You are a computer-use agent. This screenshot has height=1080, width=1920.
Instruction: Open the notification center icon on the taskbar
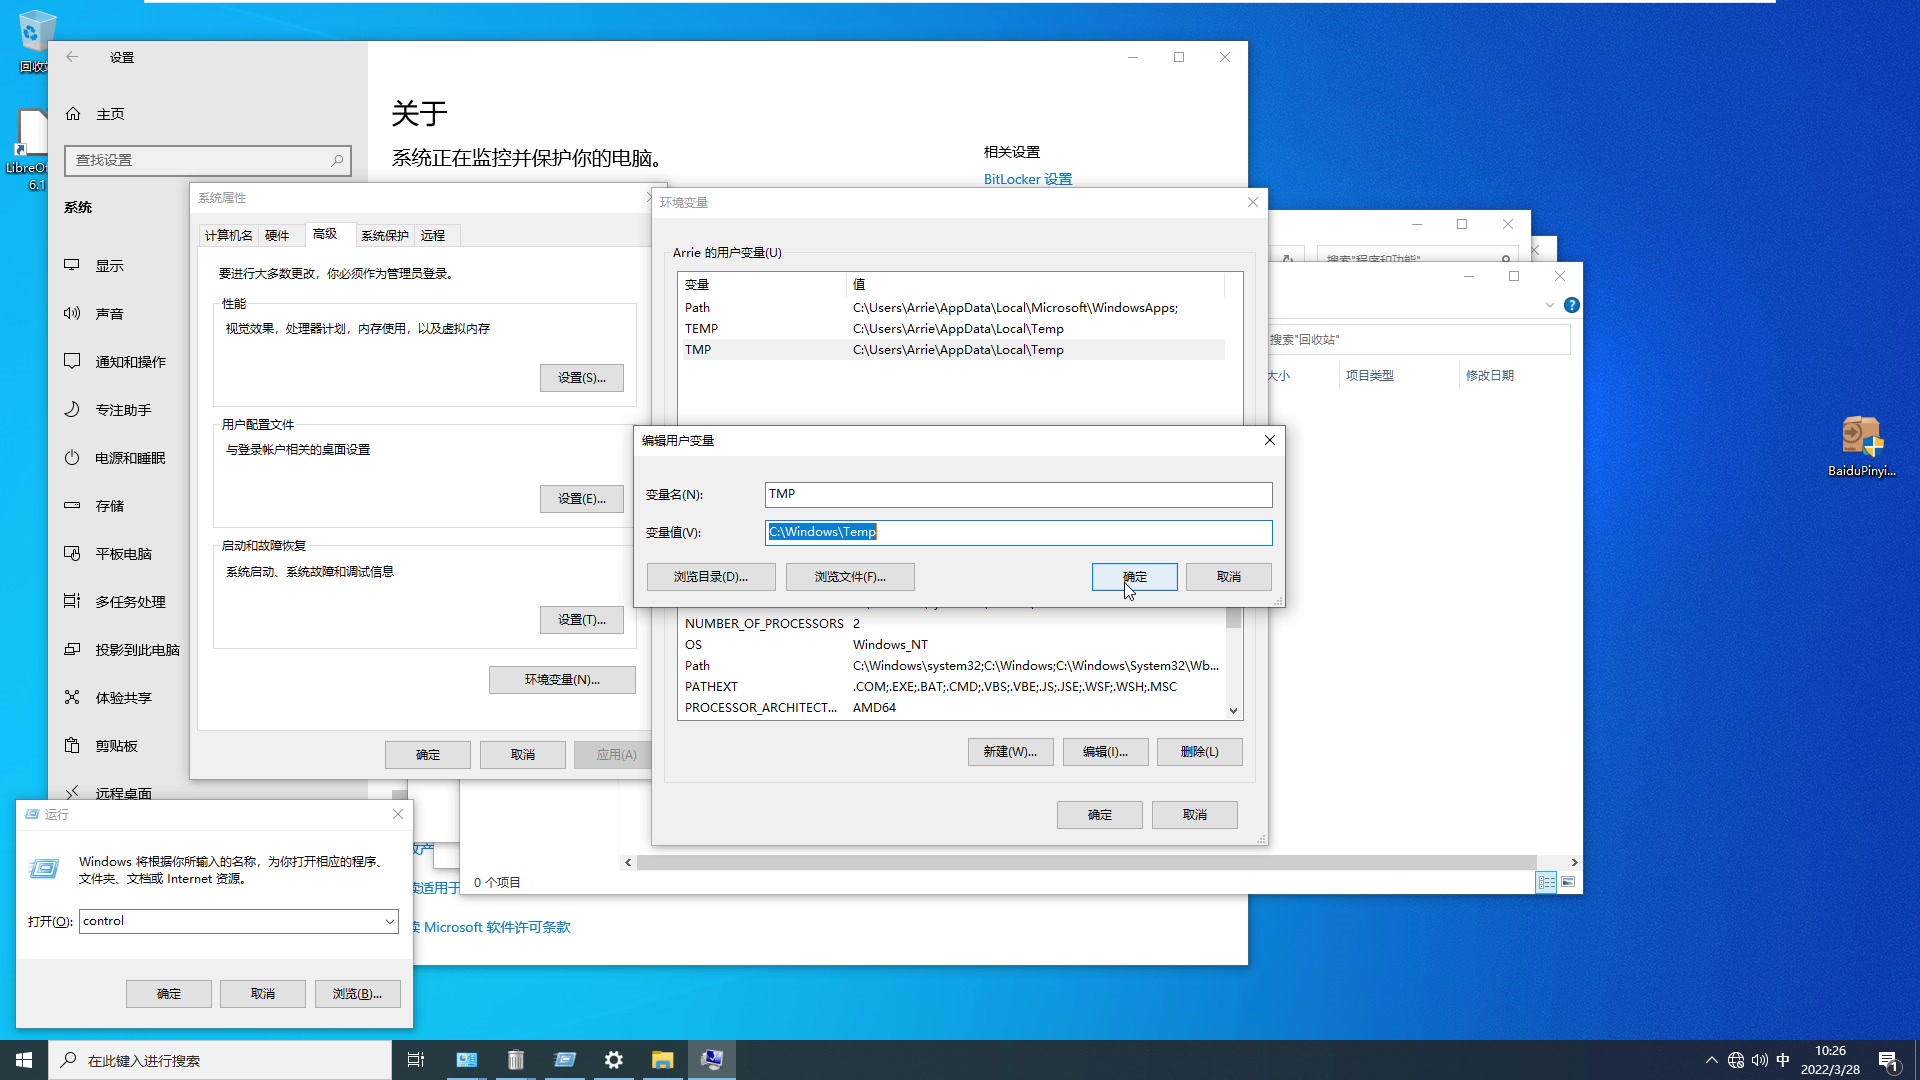[1888, 1061]
